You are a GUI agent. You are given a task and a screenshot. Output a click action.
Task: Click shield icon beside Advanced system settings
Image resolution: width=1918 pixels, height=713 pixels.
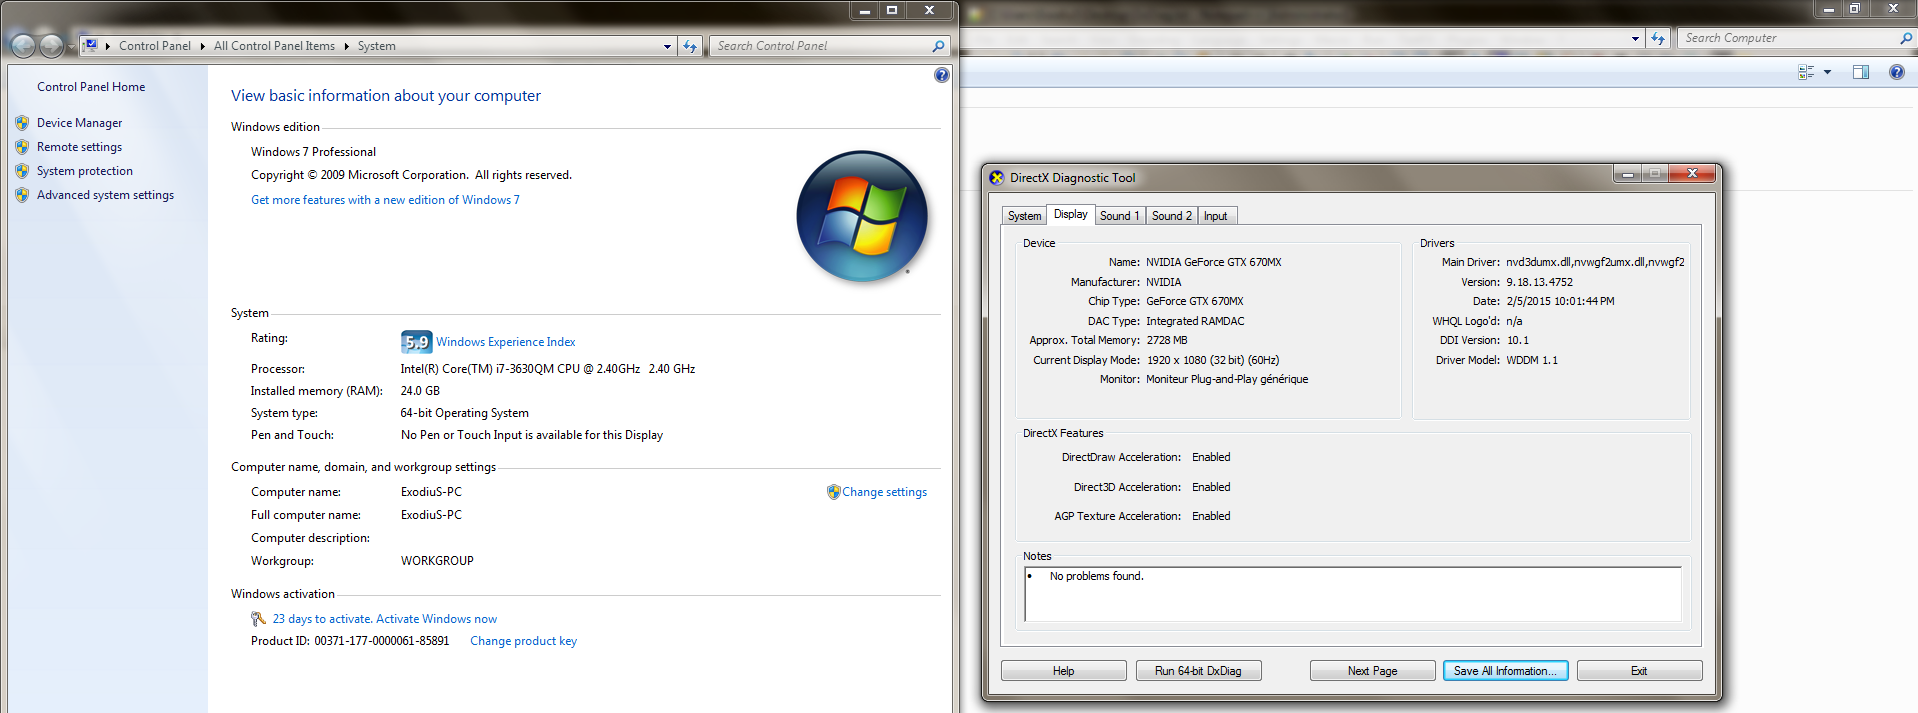click(22, 195)
